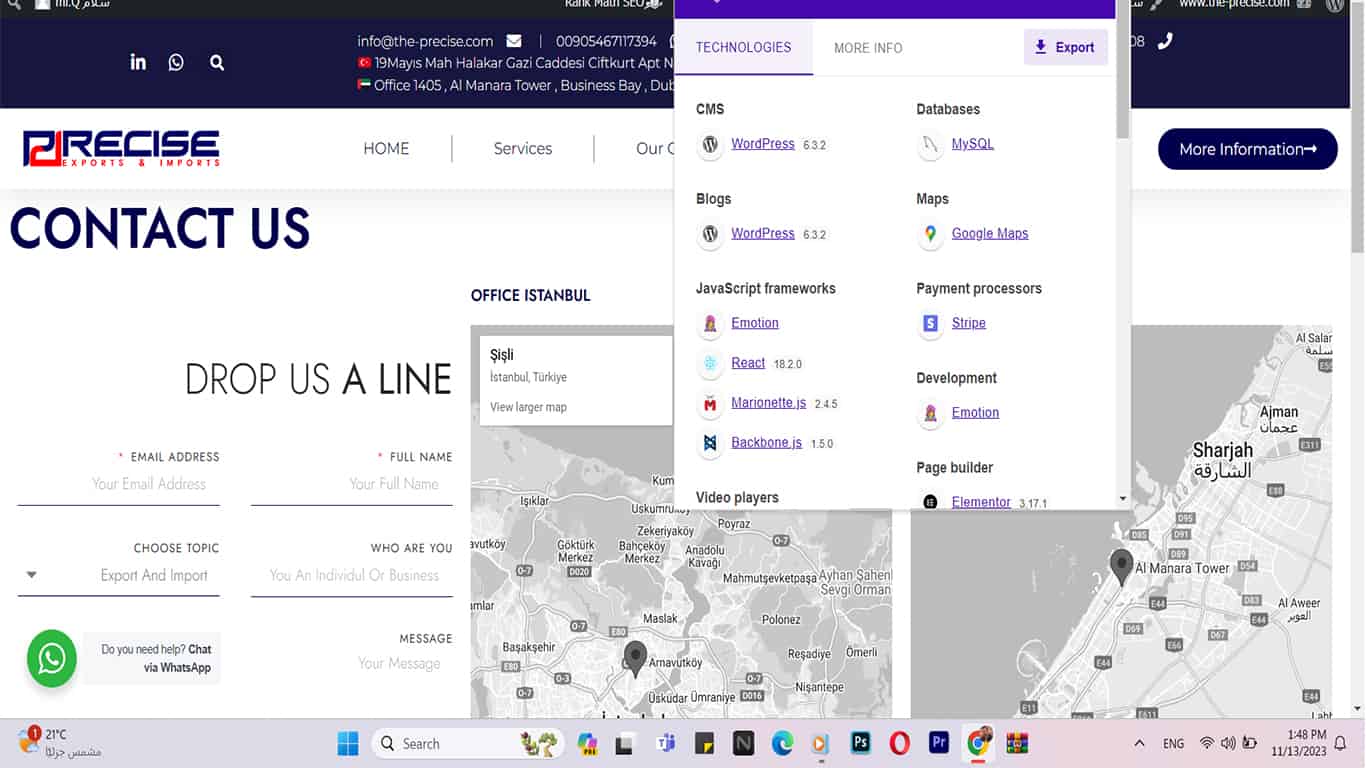Open the MySQL link

(973, 143)
